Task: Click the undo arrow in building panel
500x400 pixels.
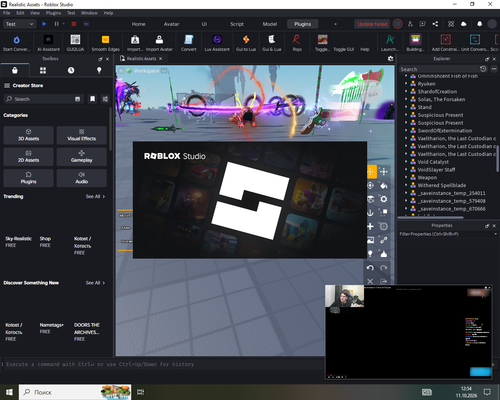Action: point(370,268)
